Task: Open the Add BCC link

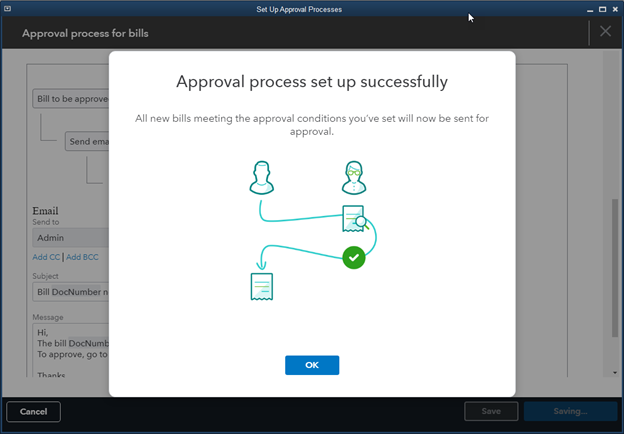Action: 82,257
